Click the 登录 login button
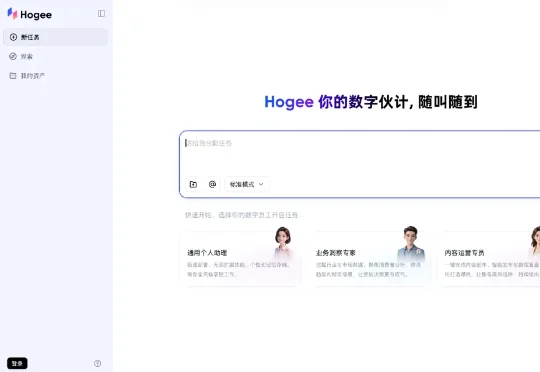 [x=17, y=363]
